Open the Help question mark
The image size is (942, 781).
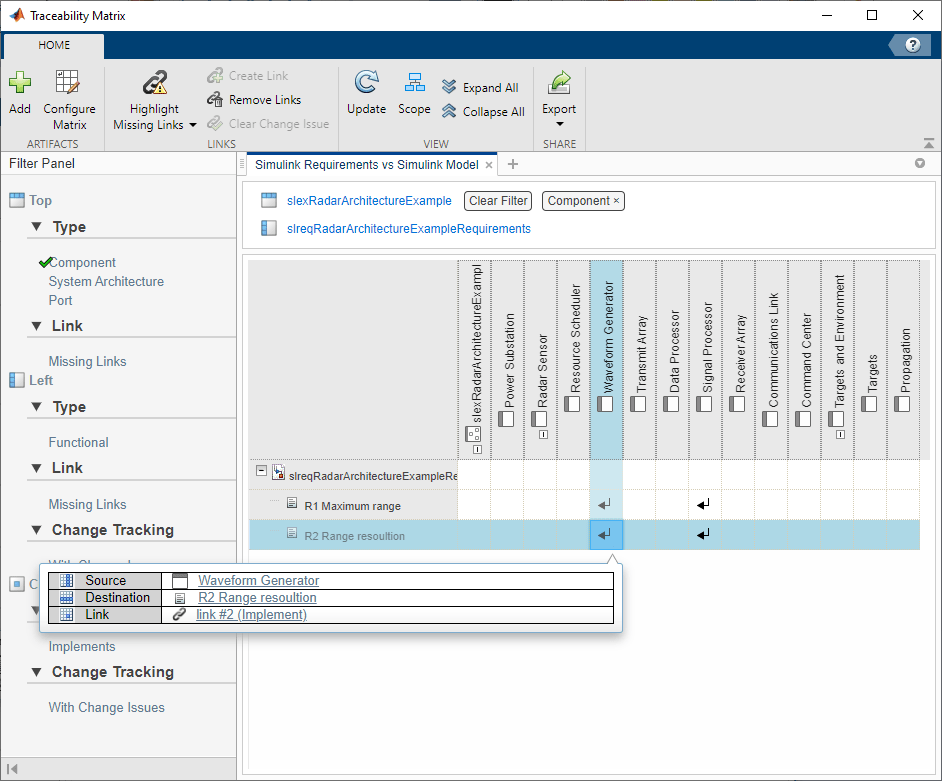point(913,45)
